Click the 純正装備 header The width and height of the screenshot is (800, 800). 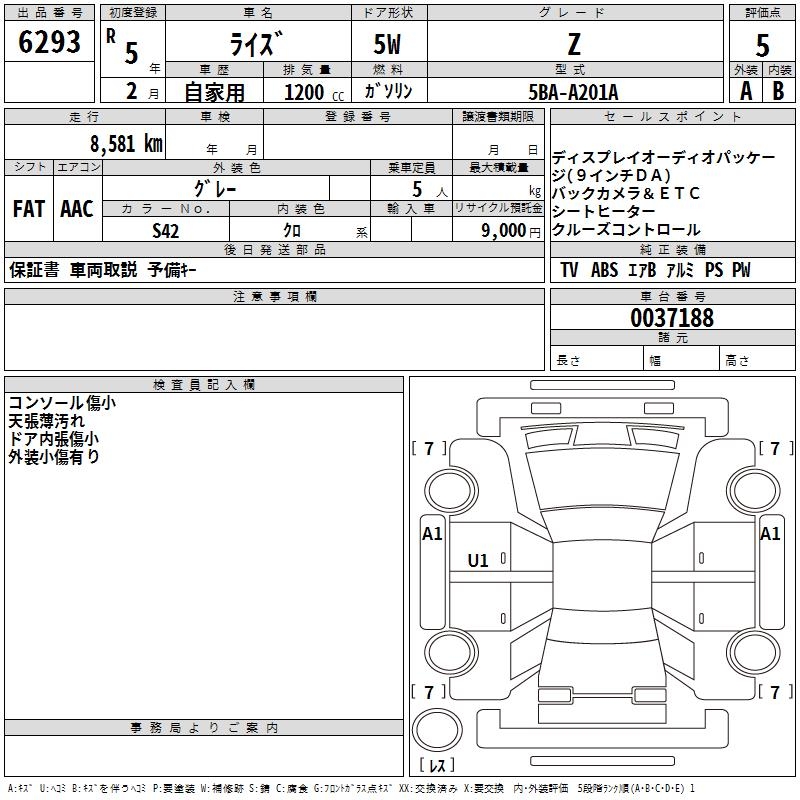tap(673, 249)
